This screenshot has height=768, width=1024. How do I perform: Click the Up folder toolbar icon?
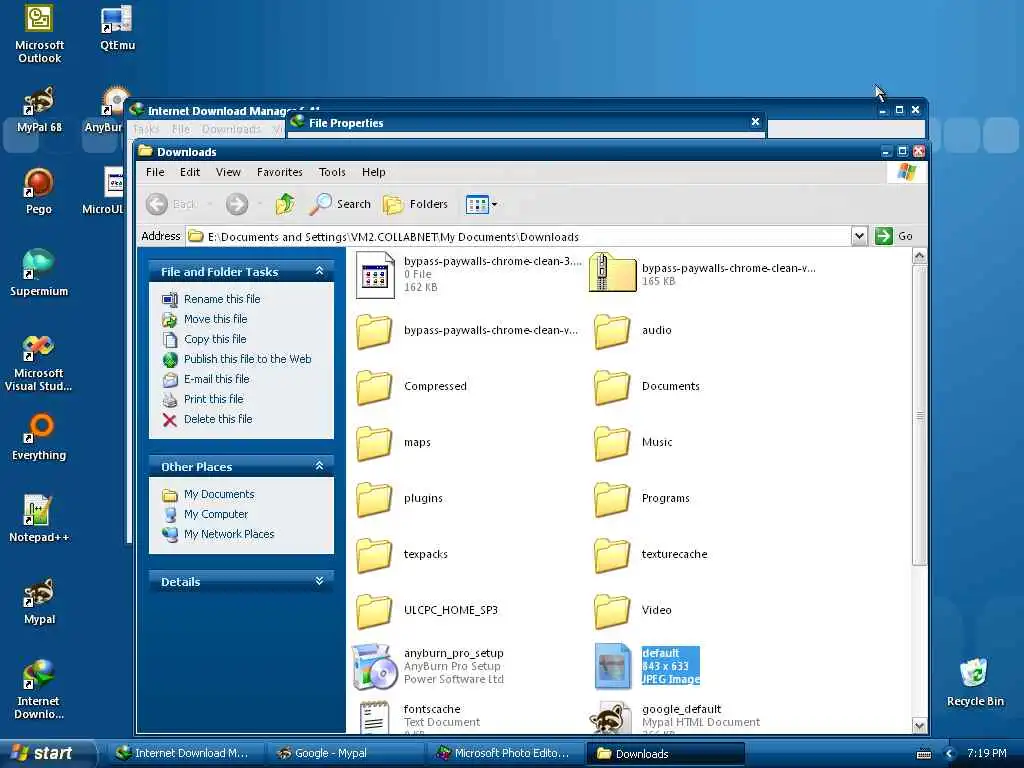[x=285, y=204]
